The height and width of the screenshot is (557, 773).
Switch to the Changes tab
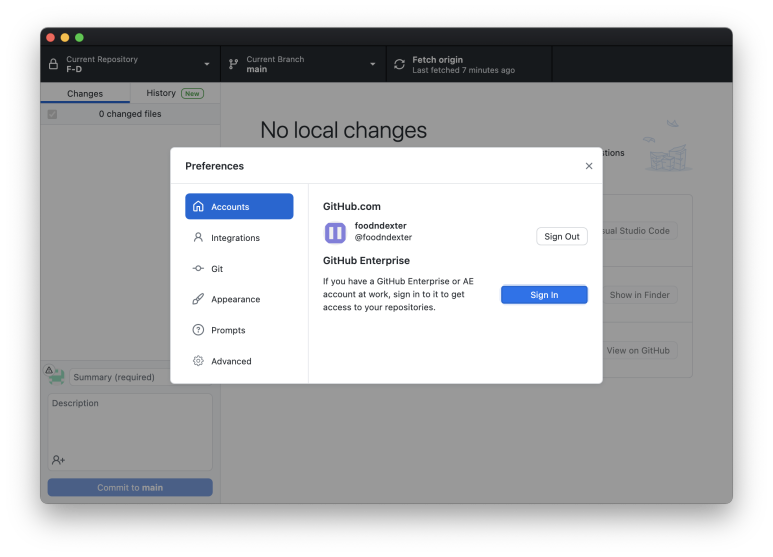coord(85,93)
